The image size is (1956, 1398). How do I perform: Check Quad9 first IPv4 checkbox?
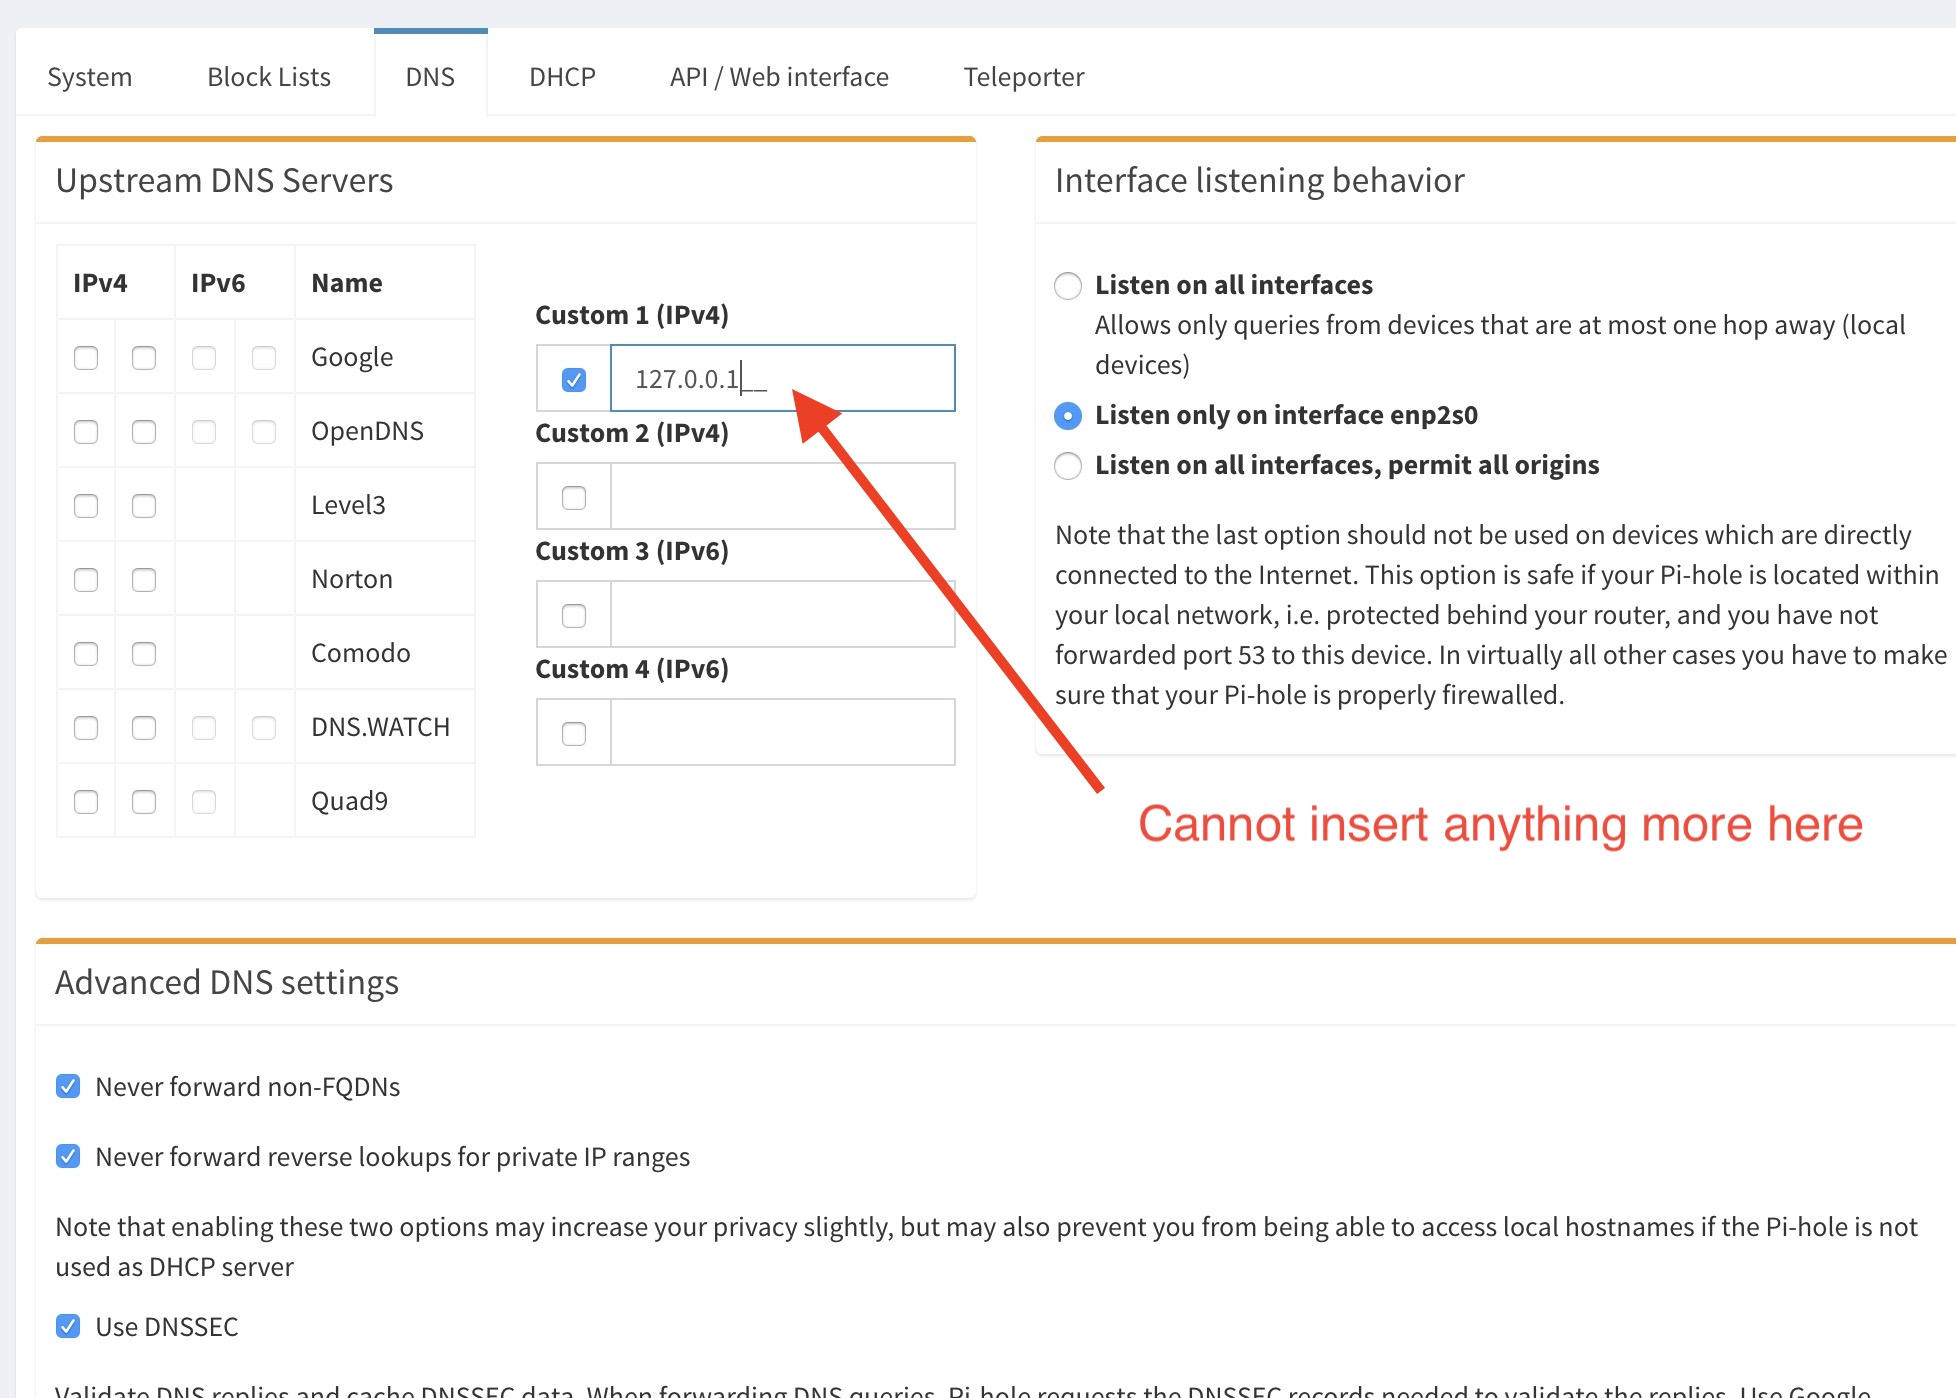(86, 801)
